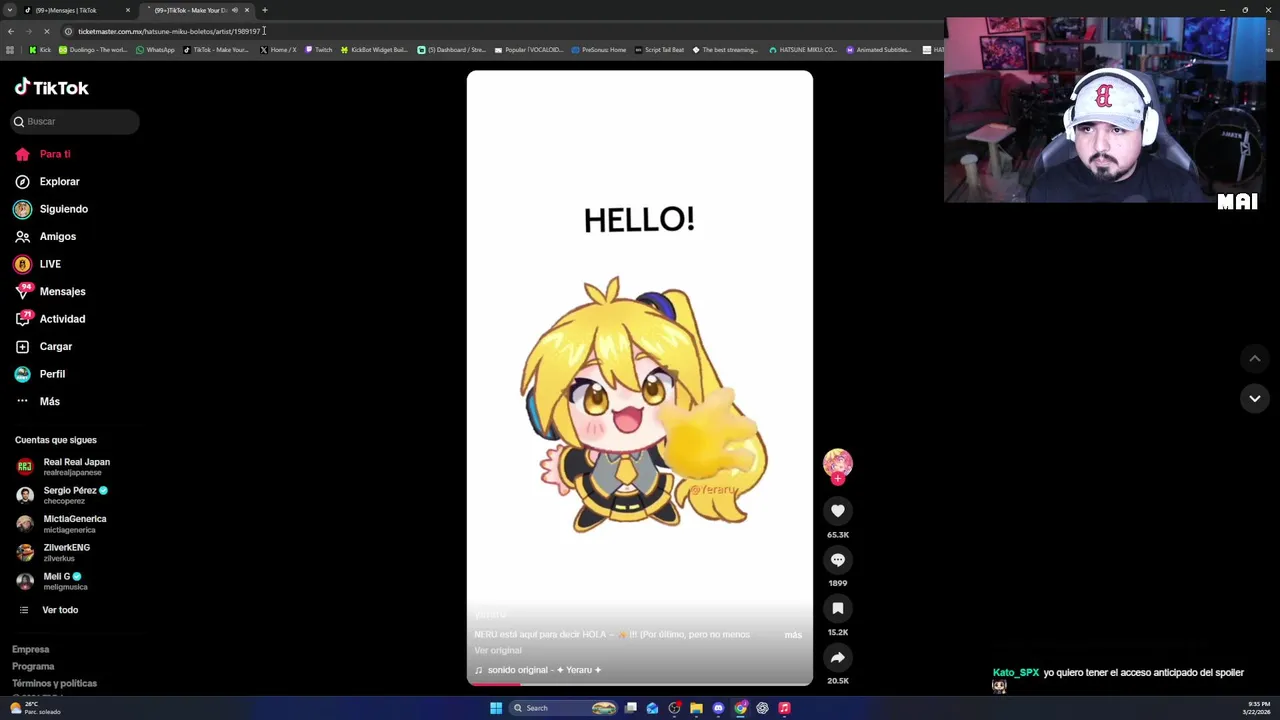Open Sergio Pérez followed account
Screen dimensions: 1280x720
tap(62, 495)
